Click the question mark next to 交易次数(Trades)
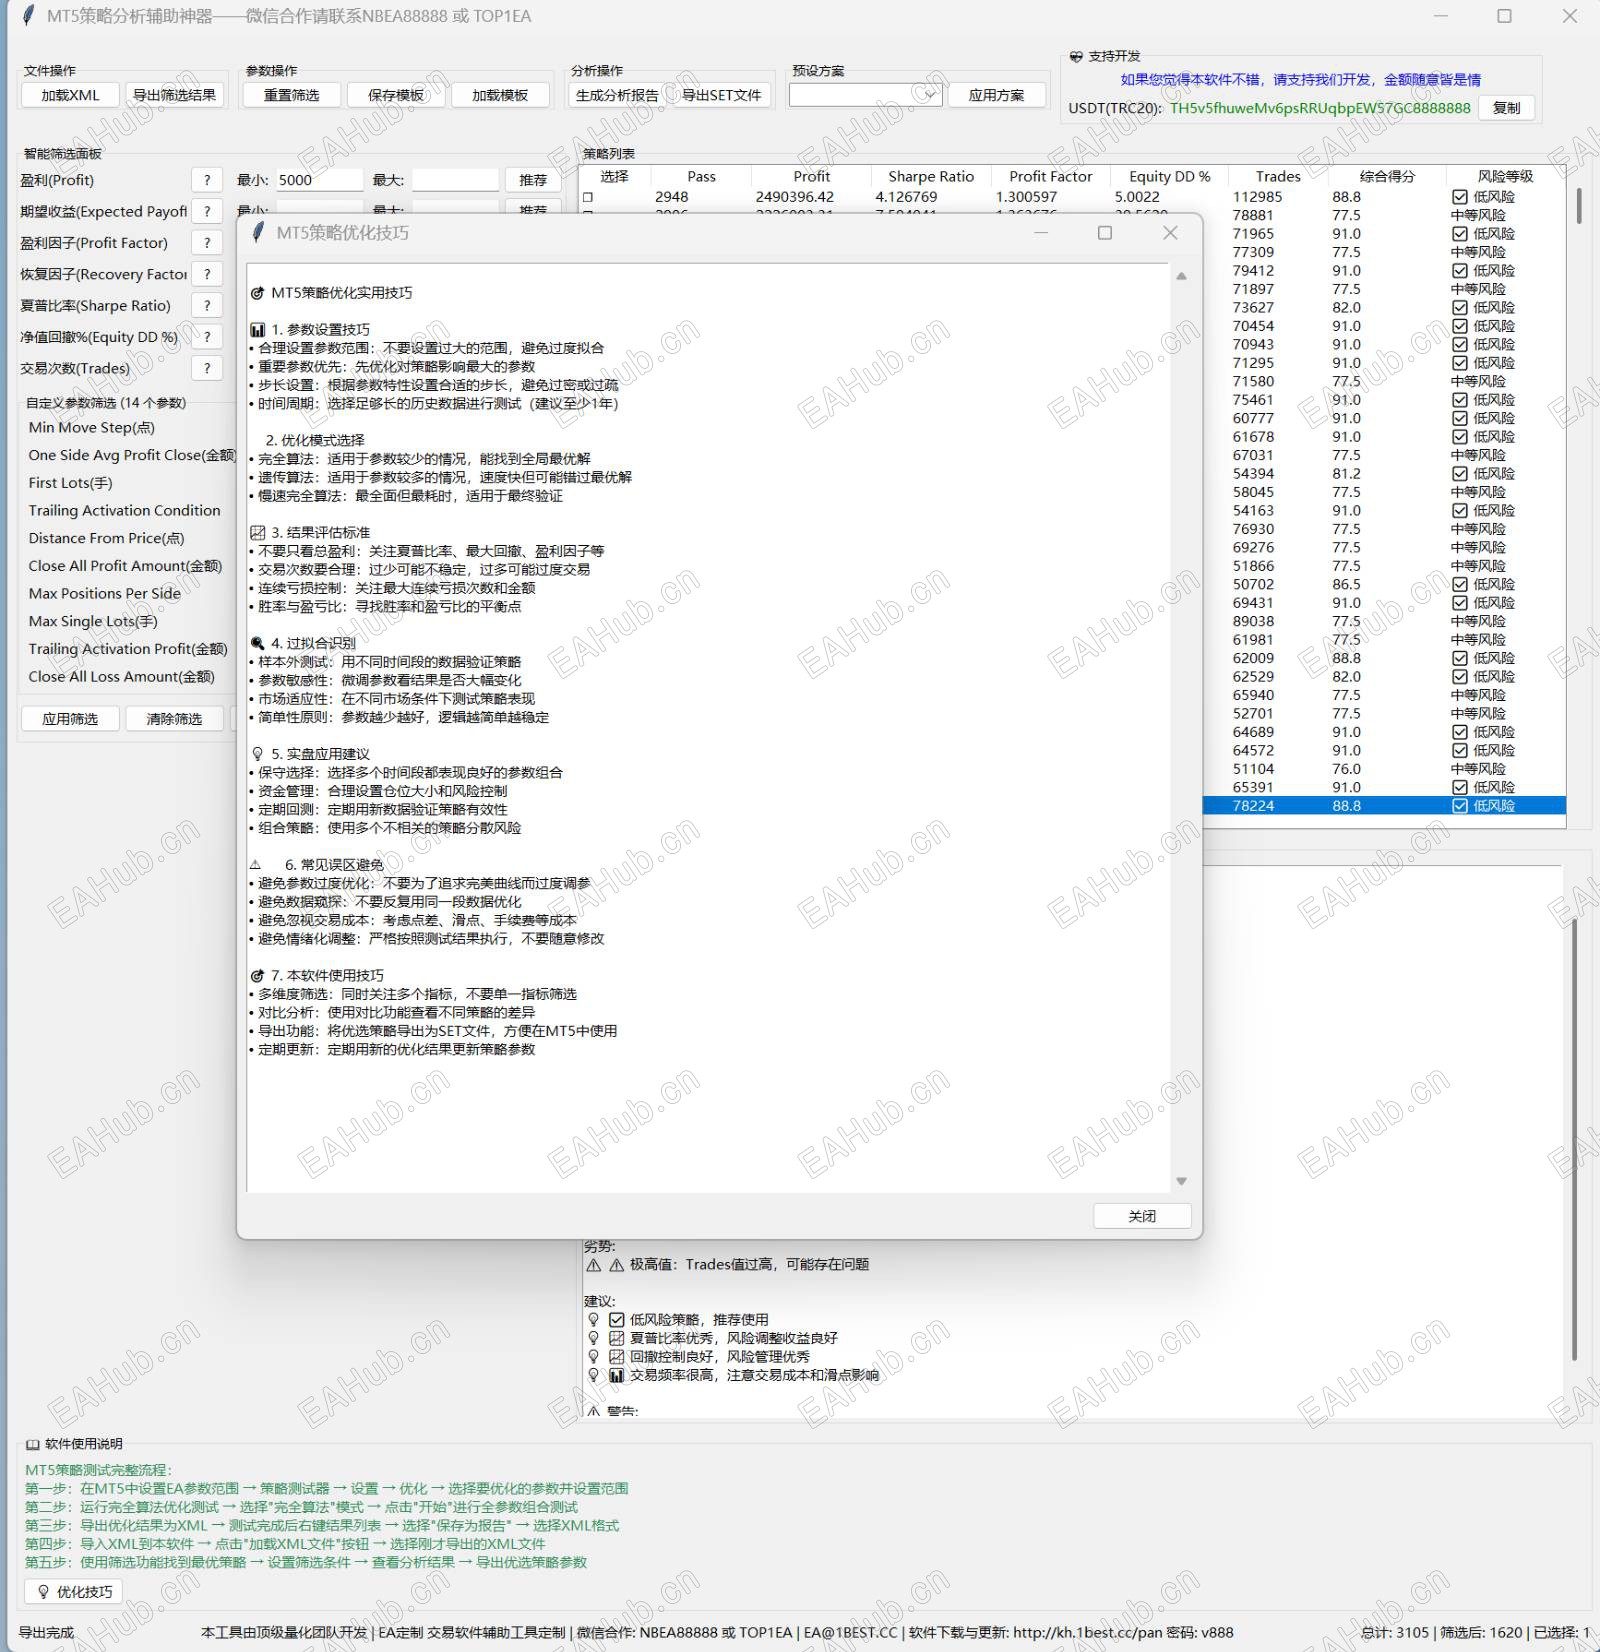This screenshot has height=1652, width=1600. pyautogui.click(x=206, y=368)
